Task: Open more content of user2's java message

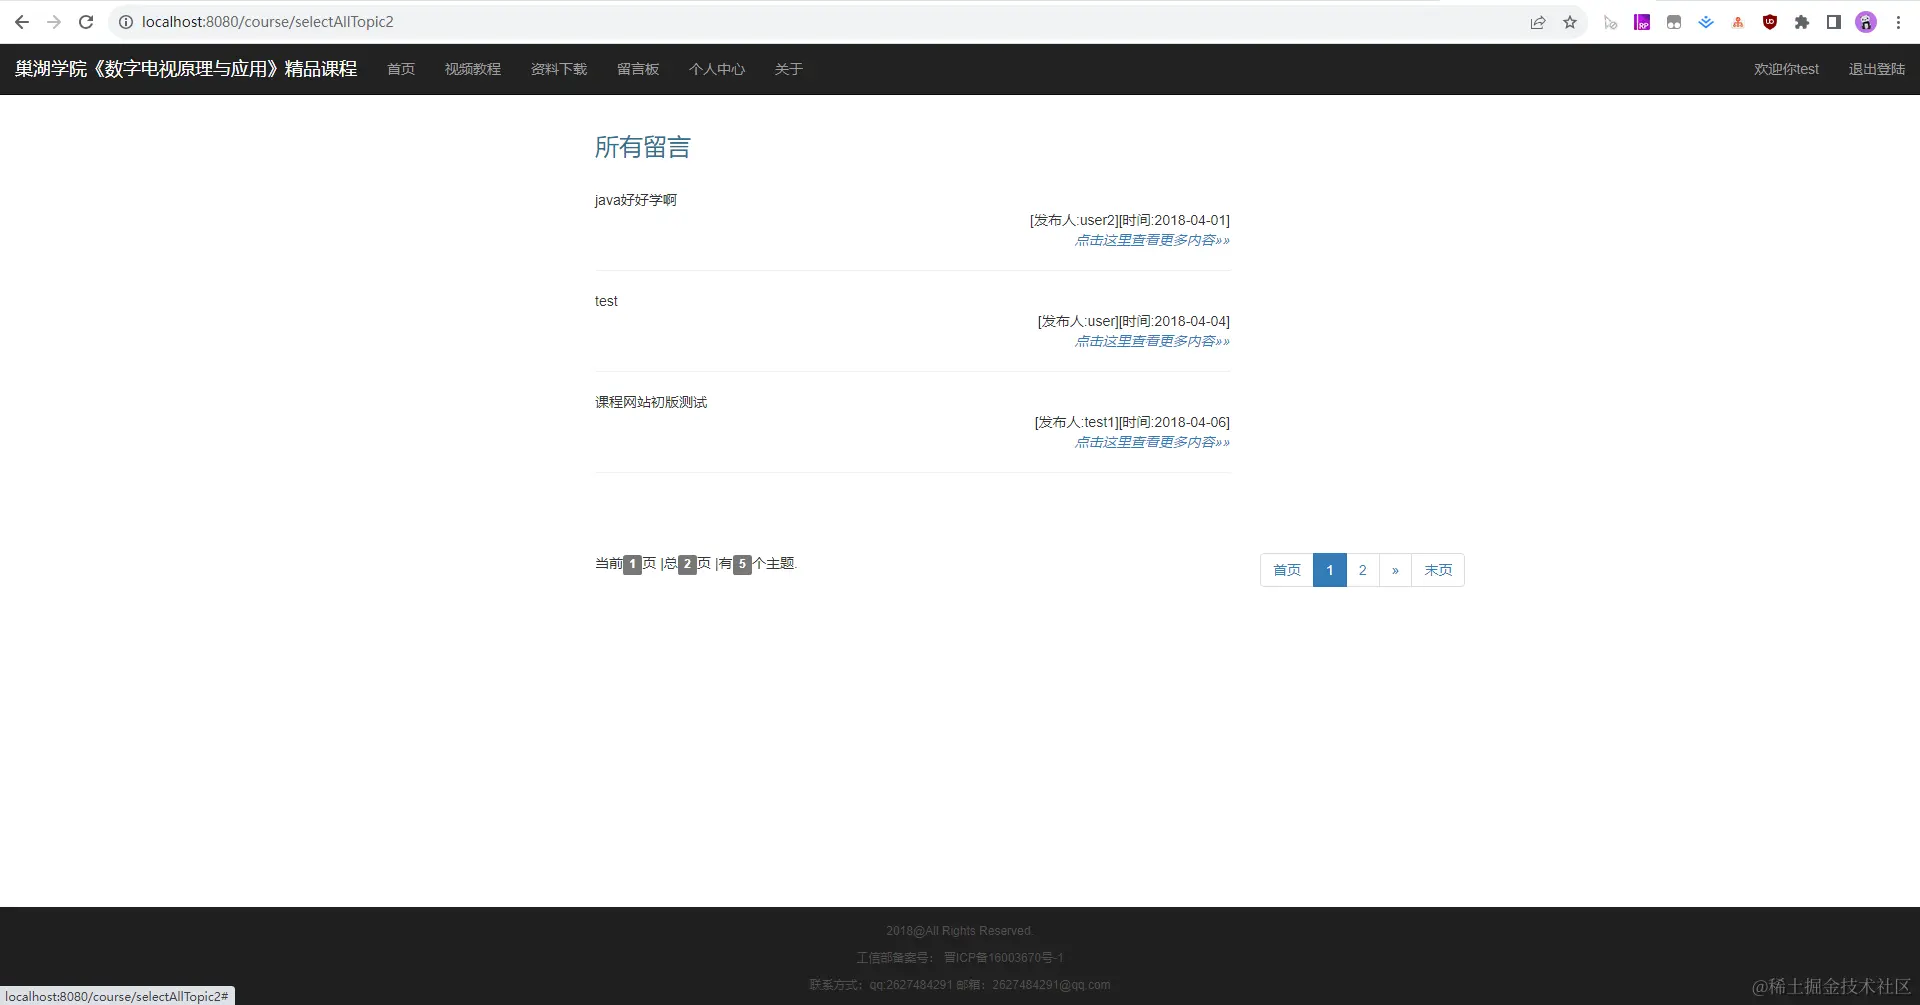Action: 1152,240
